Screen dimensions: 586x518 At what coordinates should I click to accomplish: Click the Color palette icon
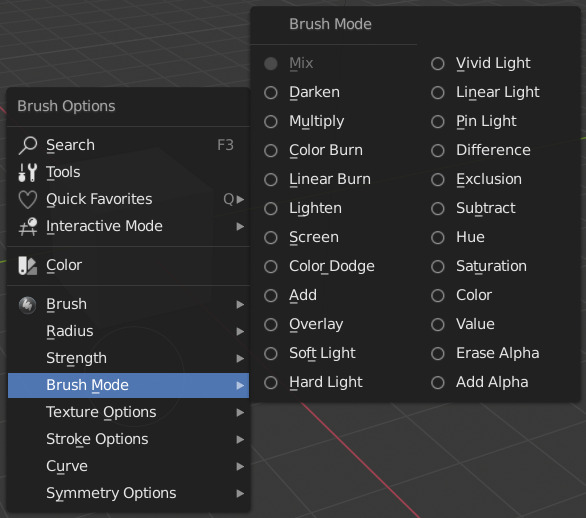coord(28,265)
